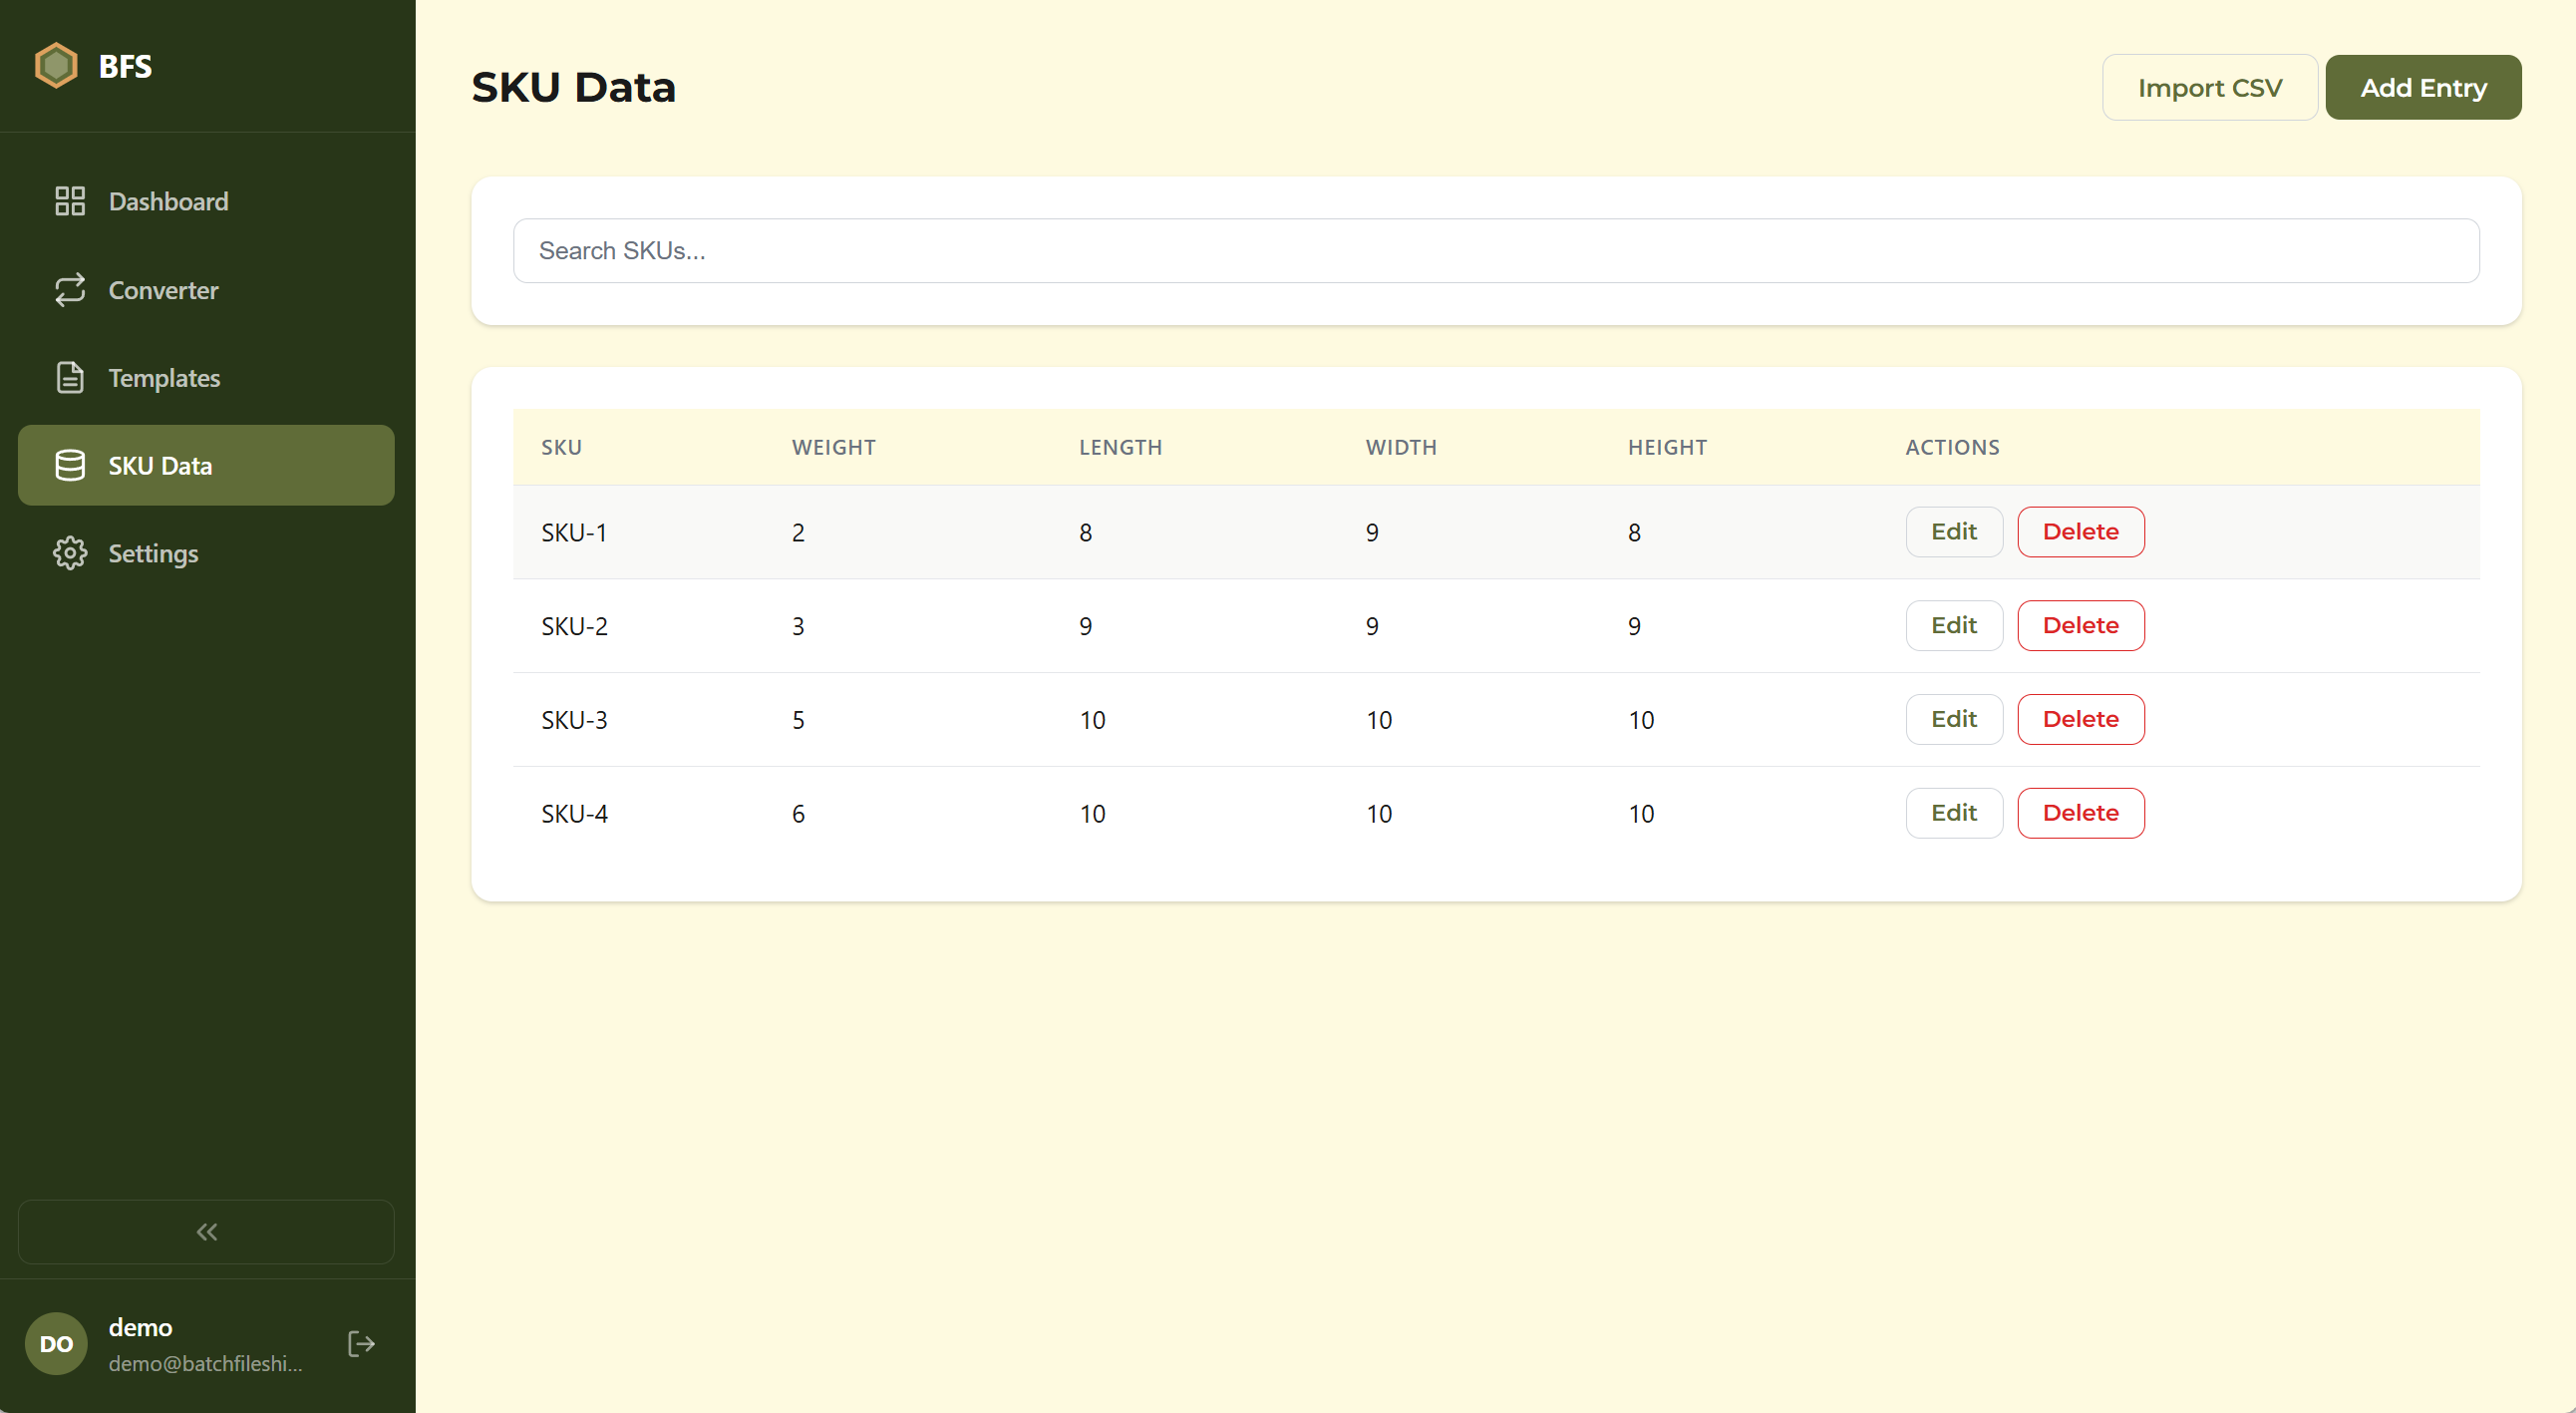Viewport: 2576px width, 1413px height.
Task: Click the SKU Data database icon
Action: coord(68,464)
